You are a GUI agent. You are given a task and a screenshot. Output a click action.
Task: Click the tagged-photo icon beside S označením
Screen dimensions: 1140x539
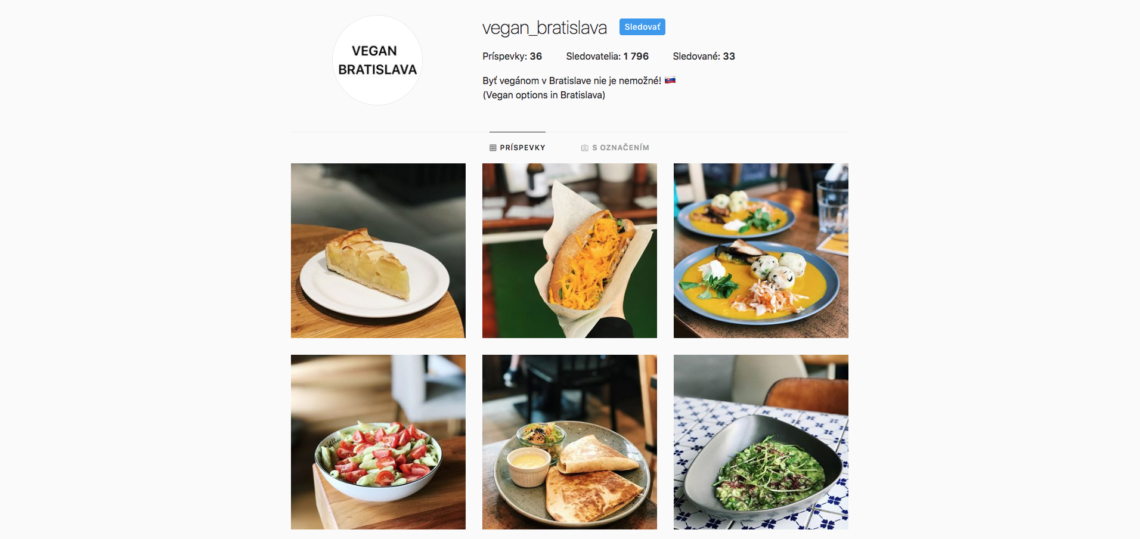click(584, 148)
